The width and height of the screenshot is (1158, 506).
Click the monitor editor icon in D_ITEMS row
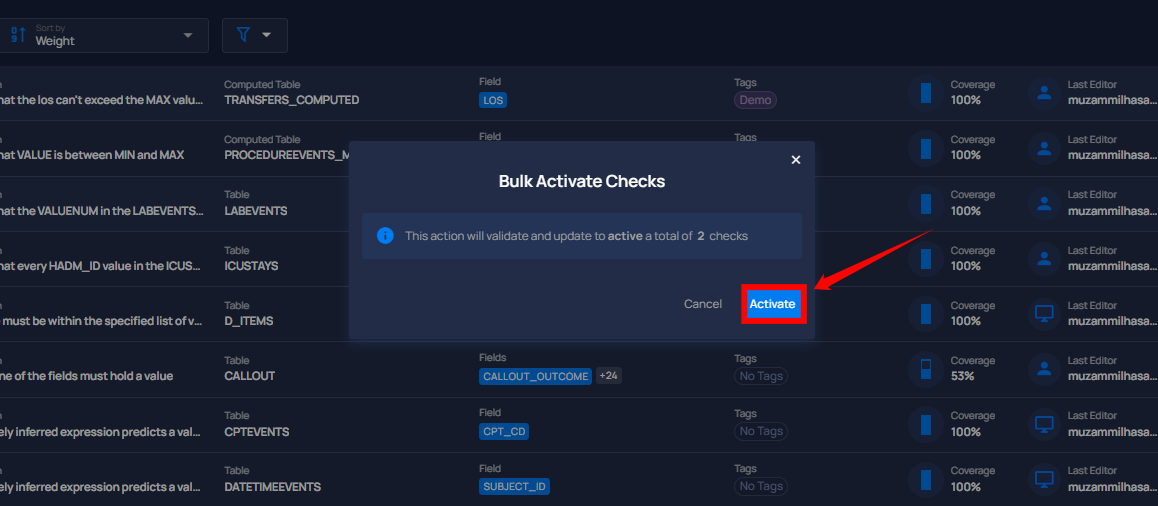1044,314
